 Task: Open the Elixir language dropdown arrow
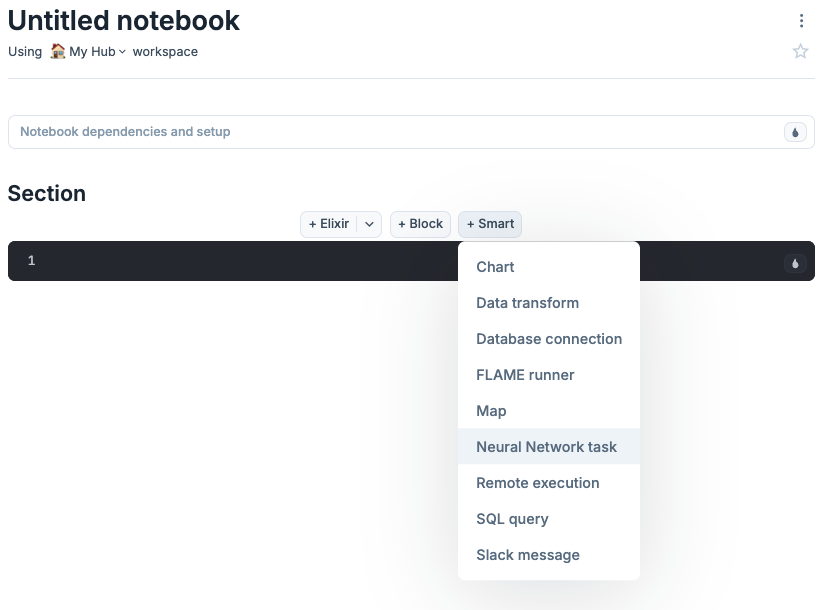(x=369, y=224)
